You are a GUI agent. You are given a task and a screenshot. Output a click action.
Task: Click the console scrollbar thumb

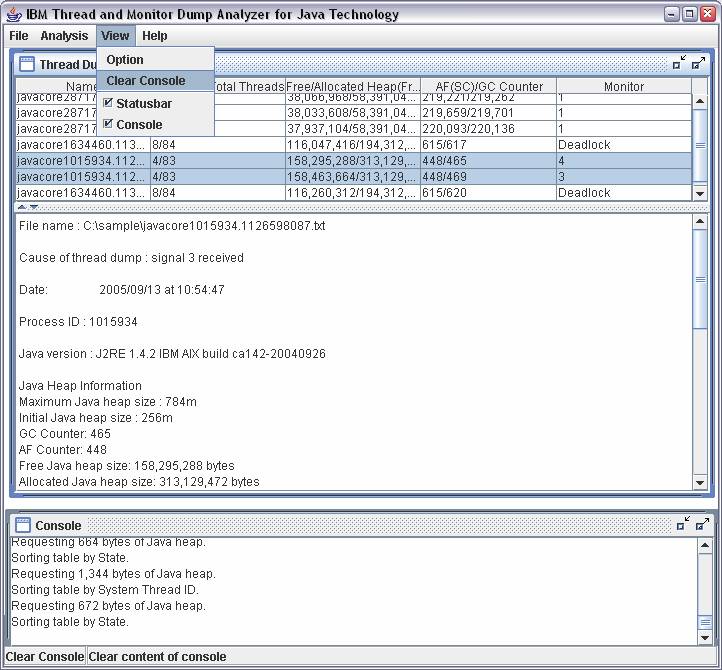pos(705,623)
